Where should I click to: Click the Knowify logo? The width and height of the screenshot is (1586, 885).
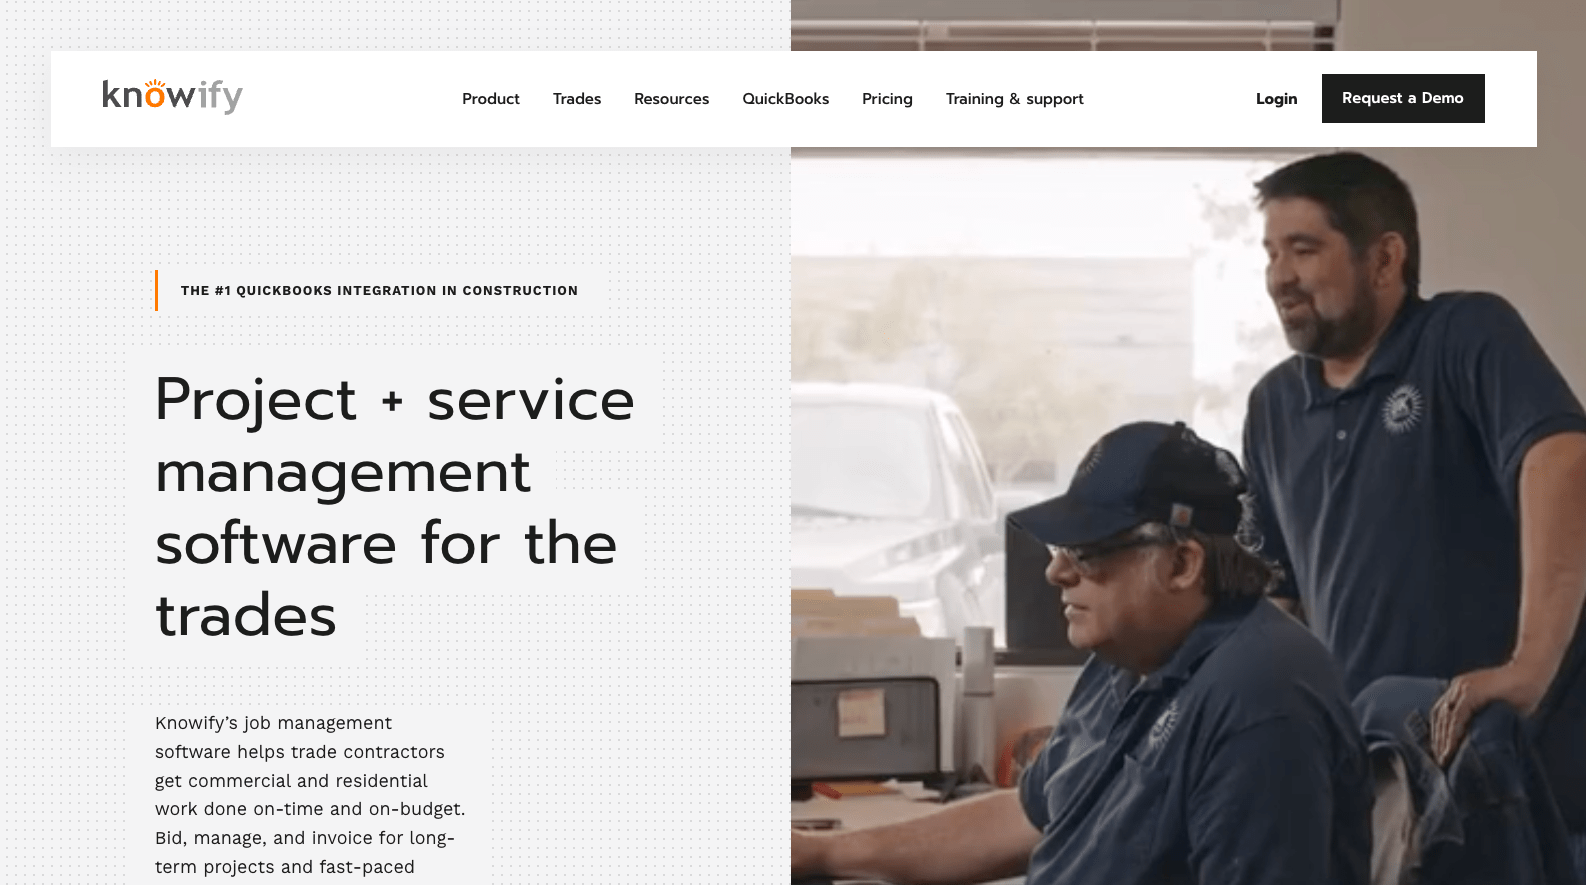(172, 96)
